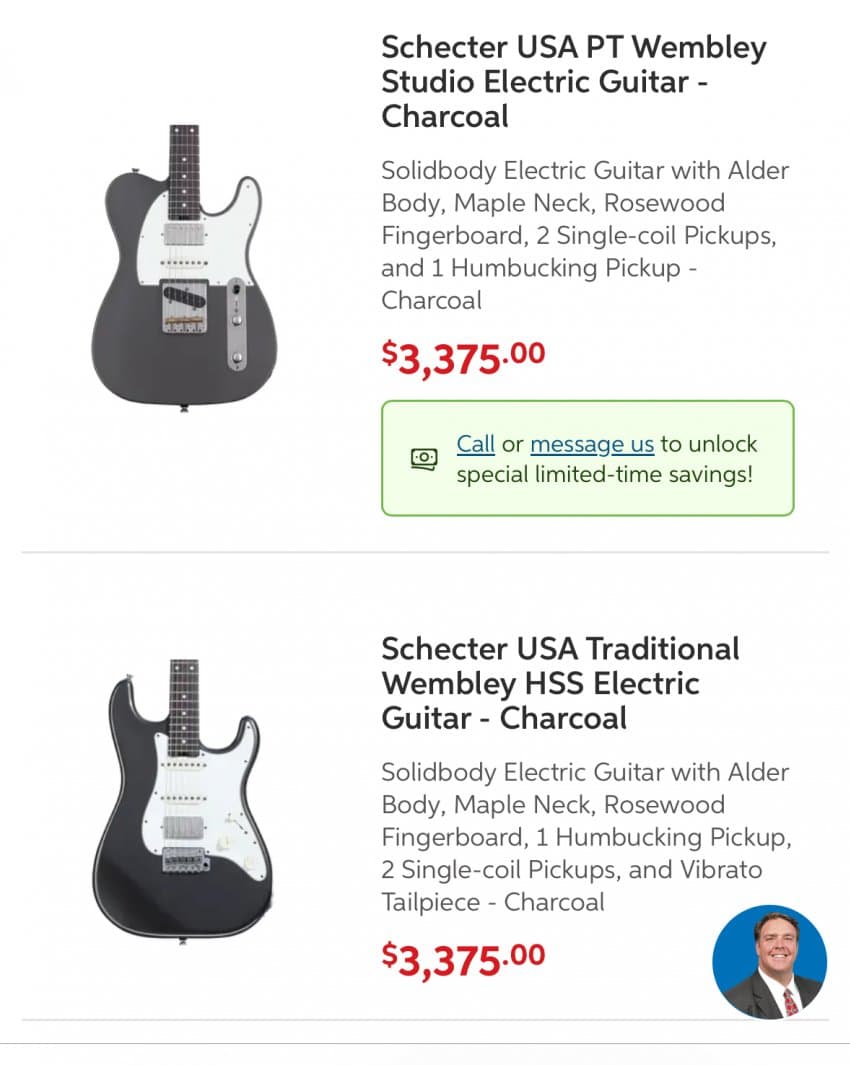850x1065 pixels.
Task: Click the message us link
Action: coord(592,444)
